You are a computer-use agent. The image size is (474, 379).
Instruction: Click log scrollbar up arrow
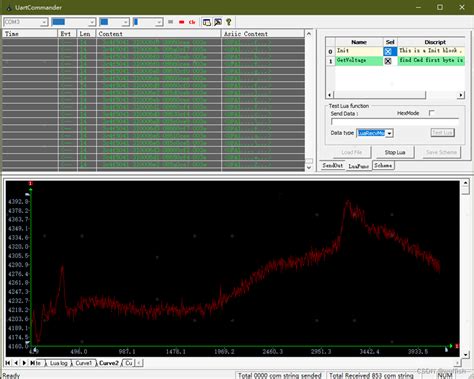(309, 34)
